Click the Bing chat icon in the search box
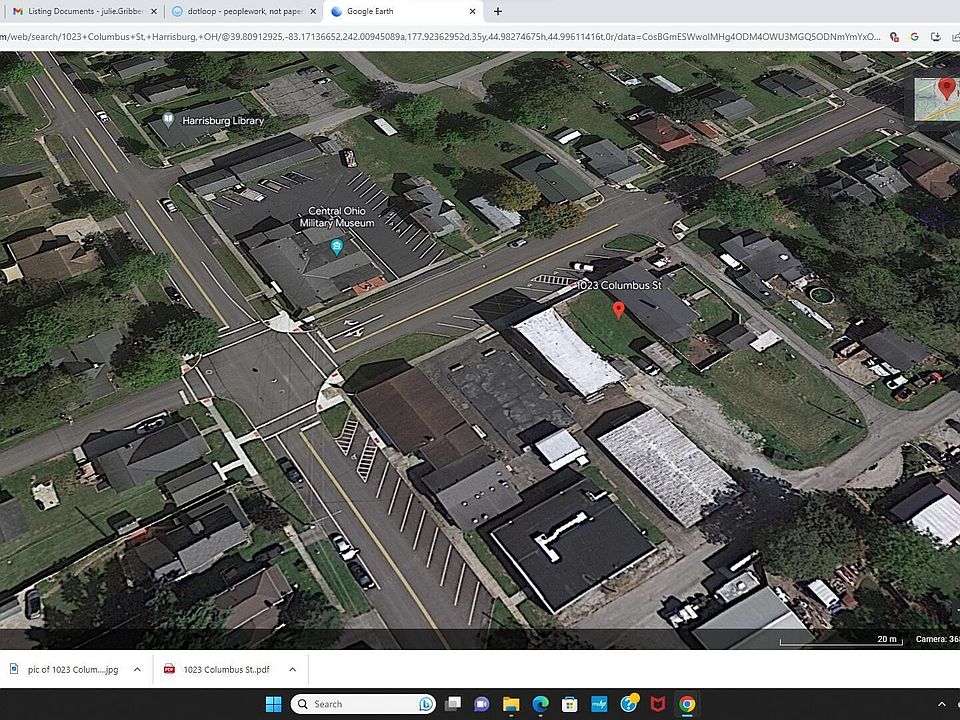Image resolution: width=960 pixels, height=720 pixels. (x=426, y=704)
